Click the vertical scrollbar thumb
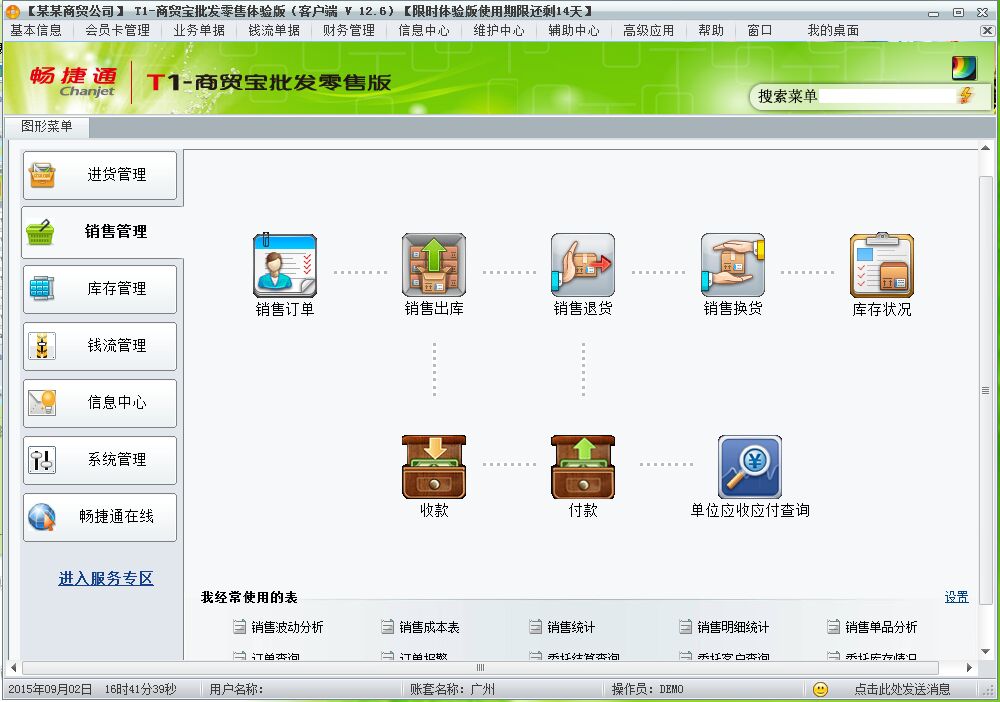 pos(985,390)
